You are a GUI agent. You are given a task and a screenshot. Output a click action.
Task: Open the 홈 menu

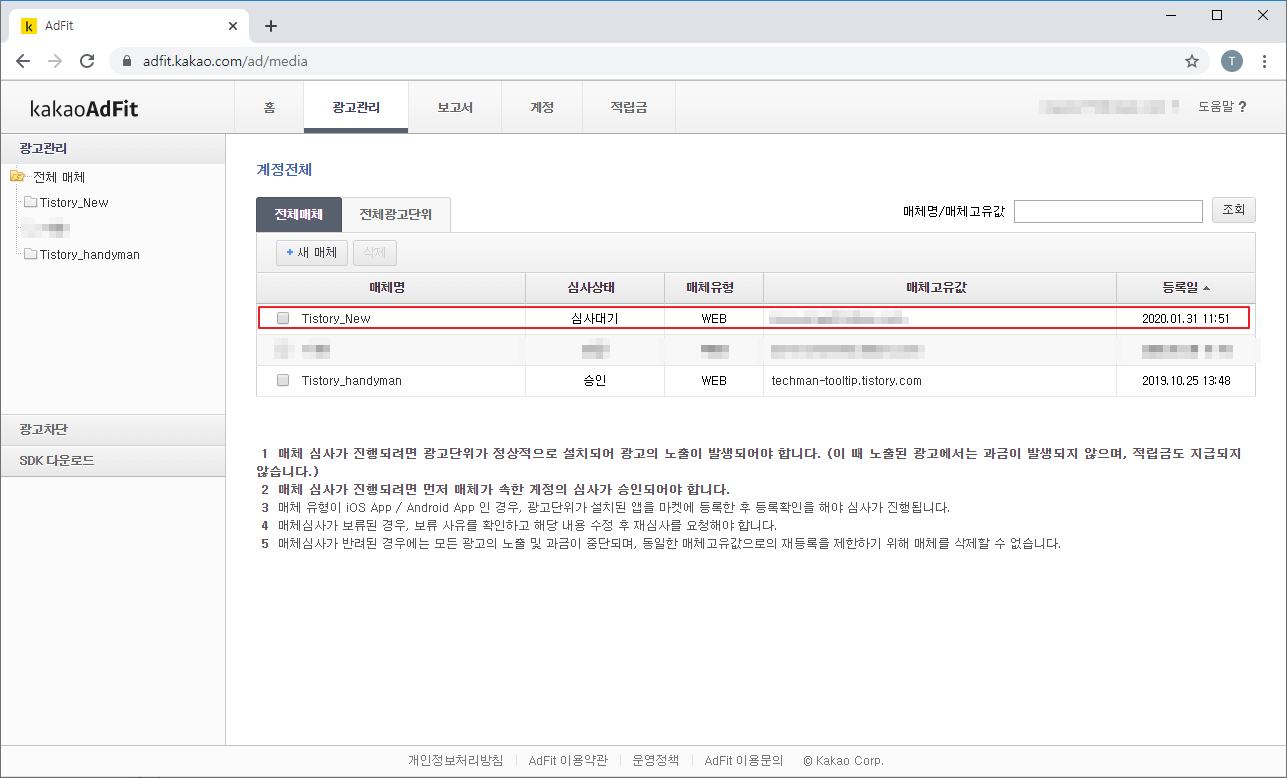coord(269,107)
